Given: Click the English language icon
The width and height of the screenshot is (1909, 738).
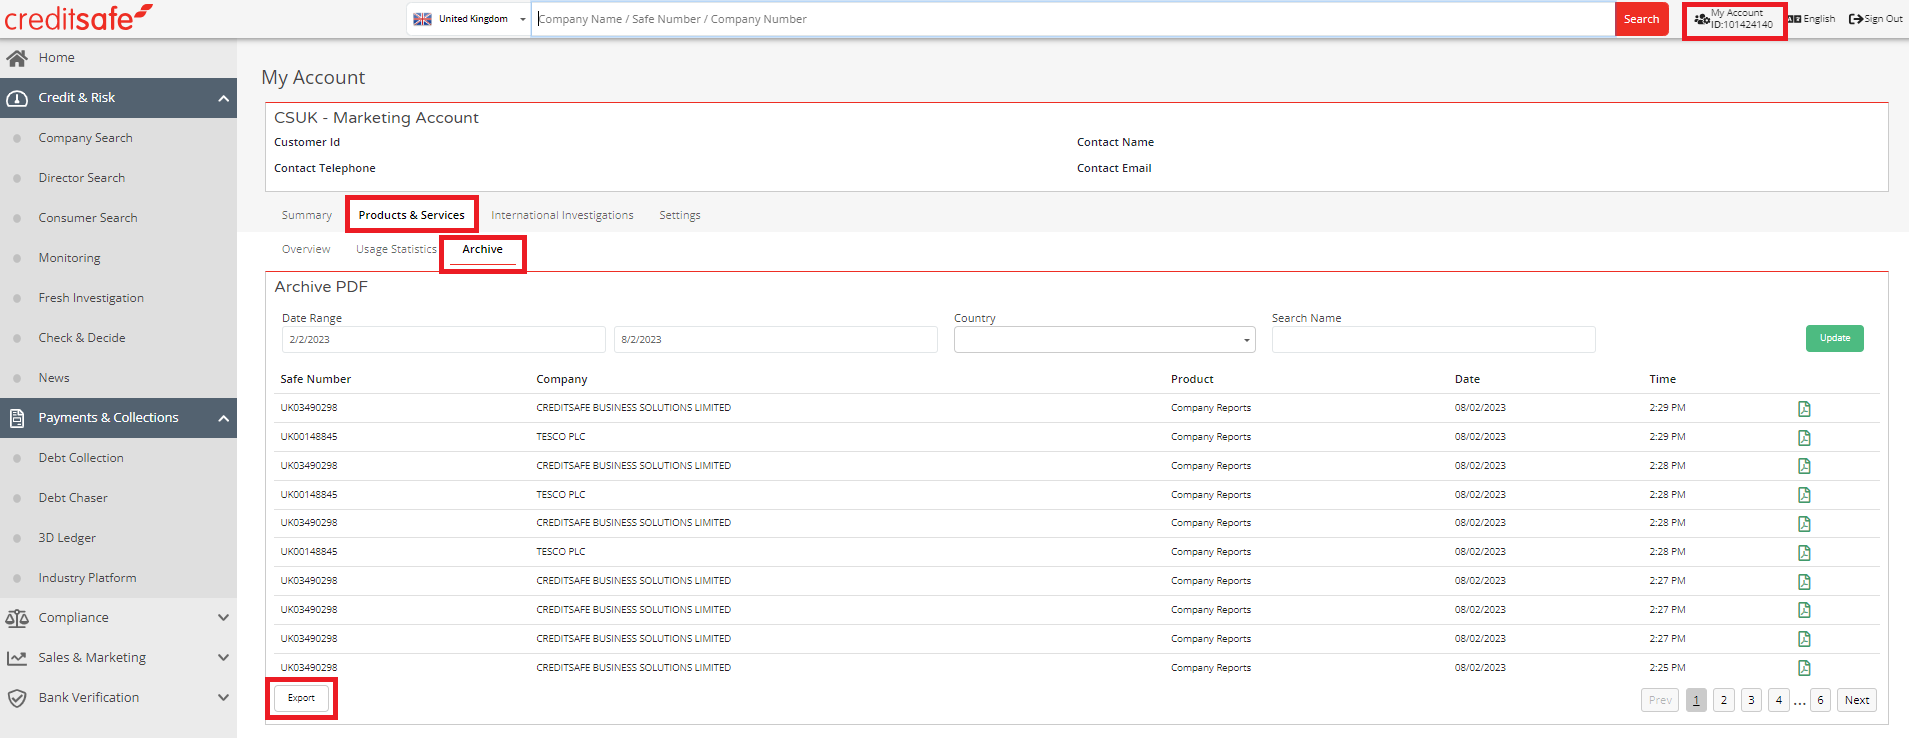Looking at the screenshot, I should (x=1794, y=19).
